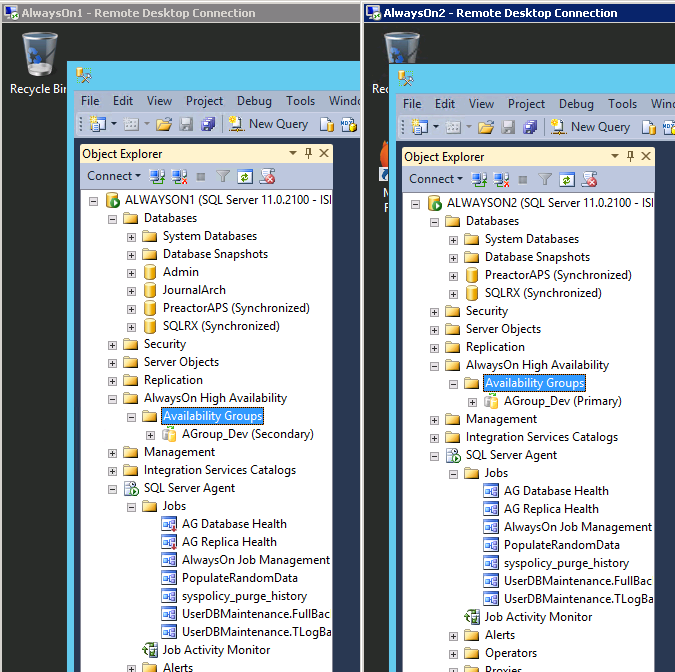Activate AlwaysOn2 Remote Desktop title bar
Screen dimensions: 675x672
coord(520,13)
